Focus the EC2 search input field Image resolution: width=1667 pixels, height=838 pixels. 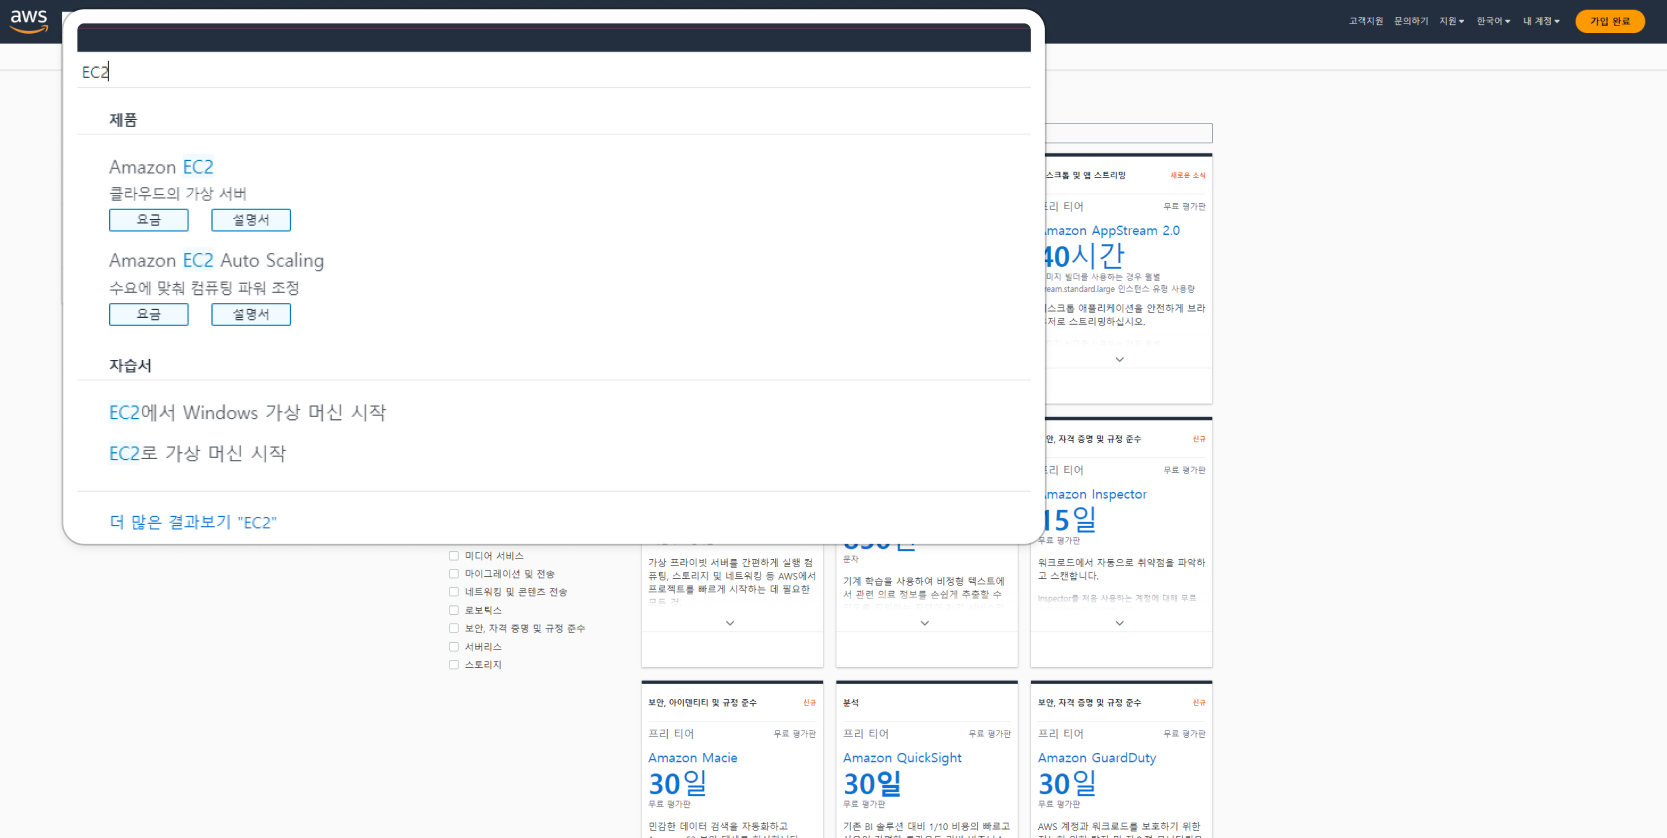(554, 72)
